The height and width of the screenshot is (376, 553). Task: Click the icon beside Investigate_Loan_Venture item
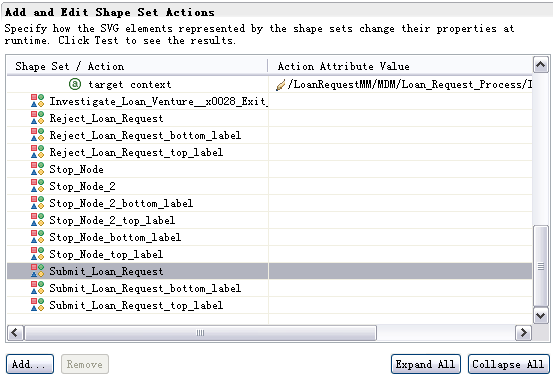tap(37, 101)
